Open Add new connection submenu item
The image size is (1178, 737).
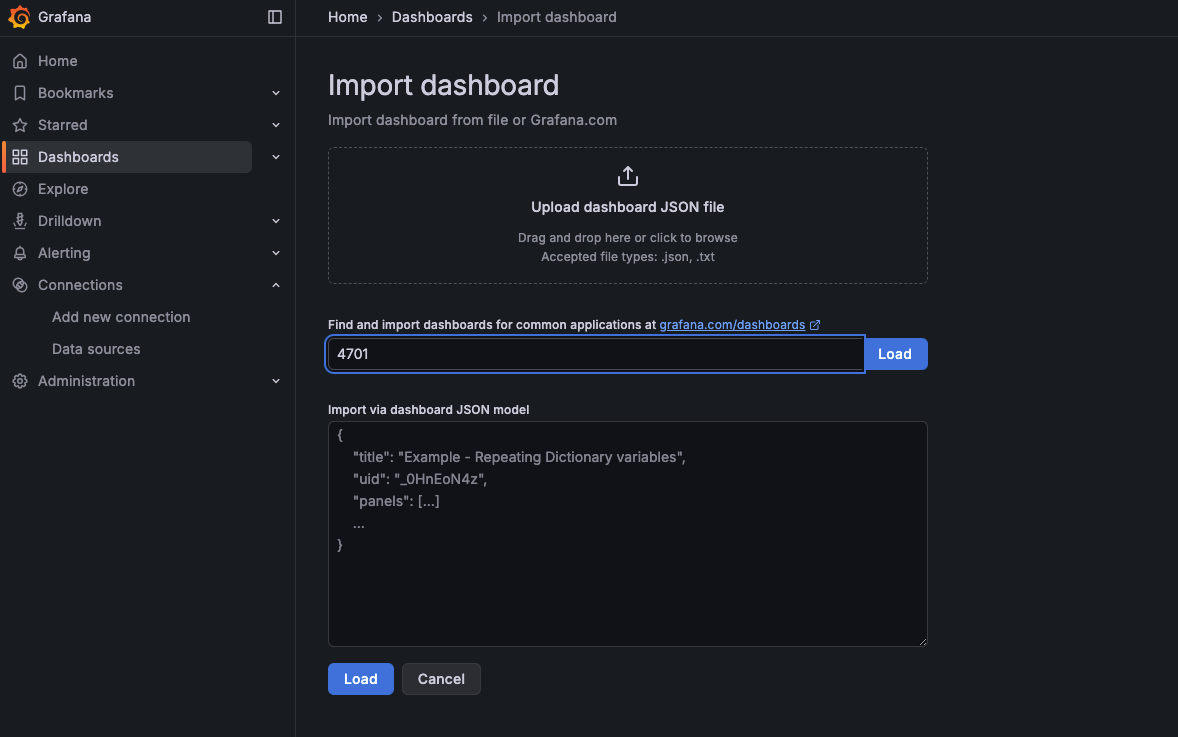click(x=121, y=317)
